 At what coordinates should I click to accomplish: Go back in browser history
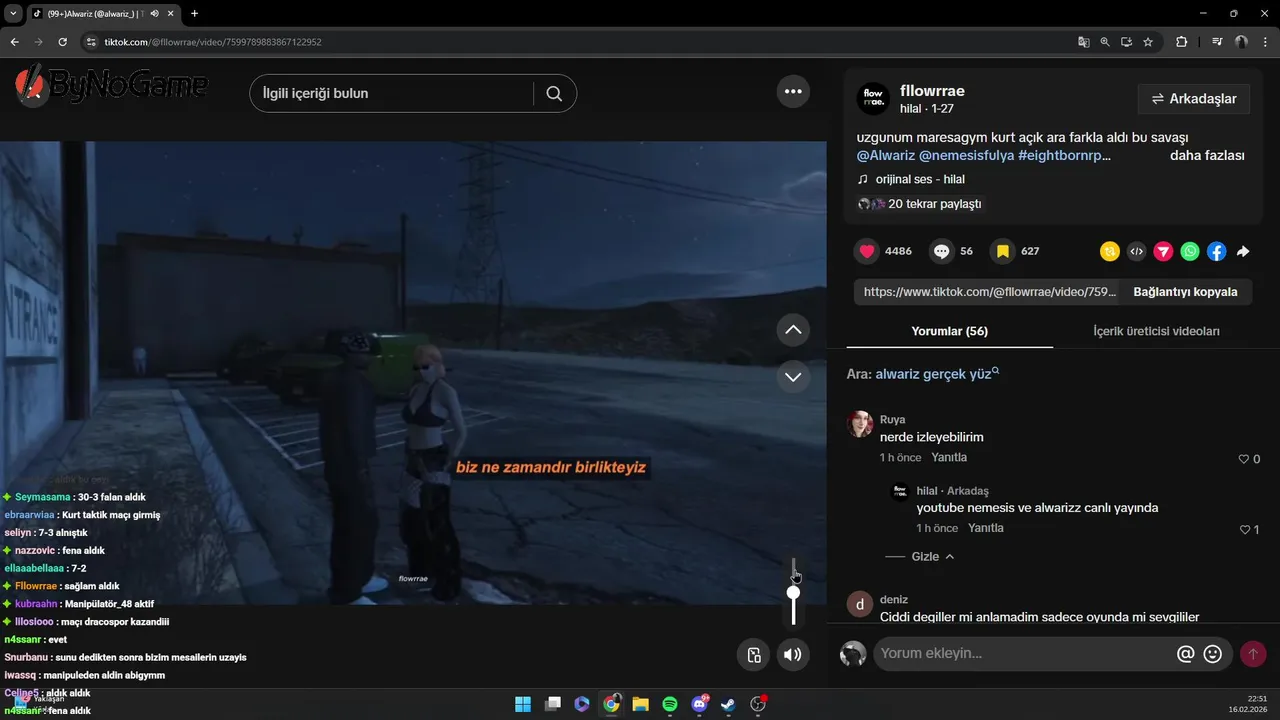pyautogui.click(x=14, y=42)
